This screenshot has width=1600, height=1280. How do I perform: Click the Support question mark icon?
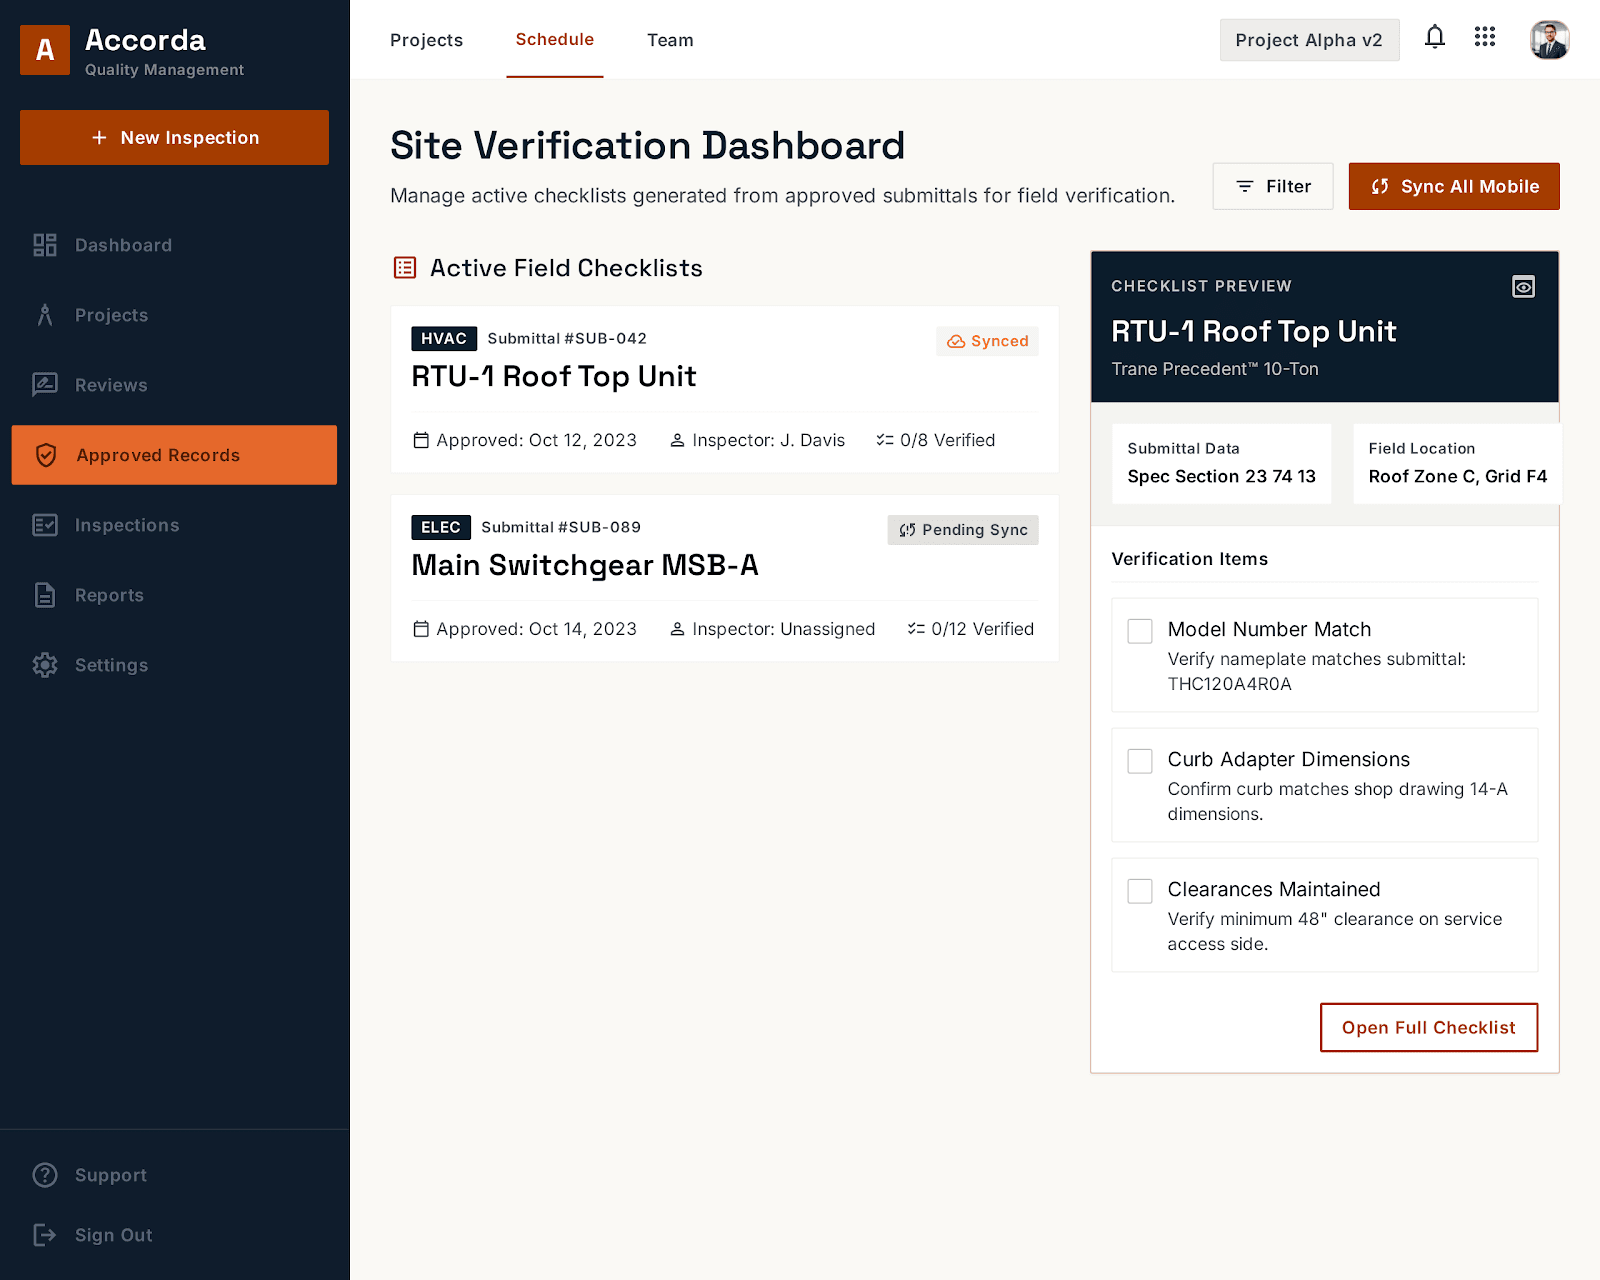[x=45, y=1175]
